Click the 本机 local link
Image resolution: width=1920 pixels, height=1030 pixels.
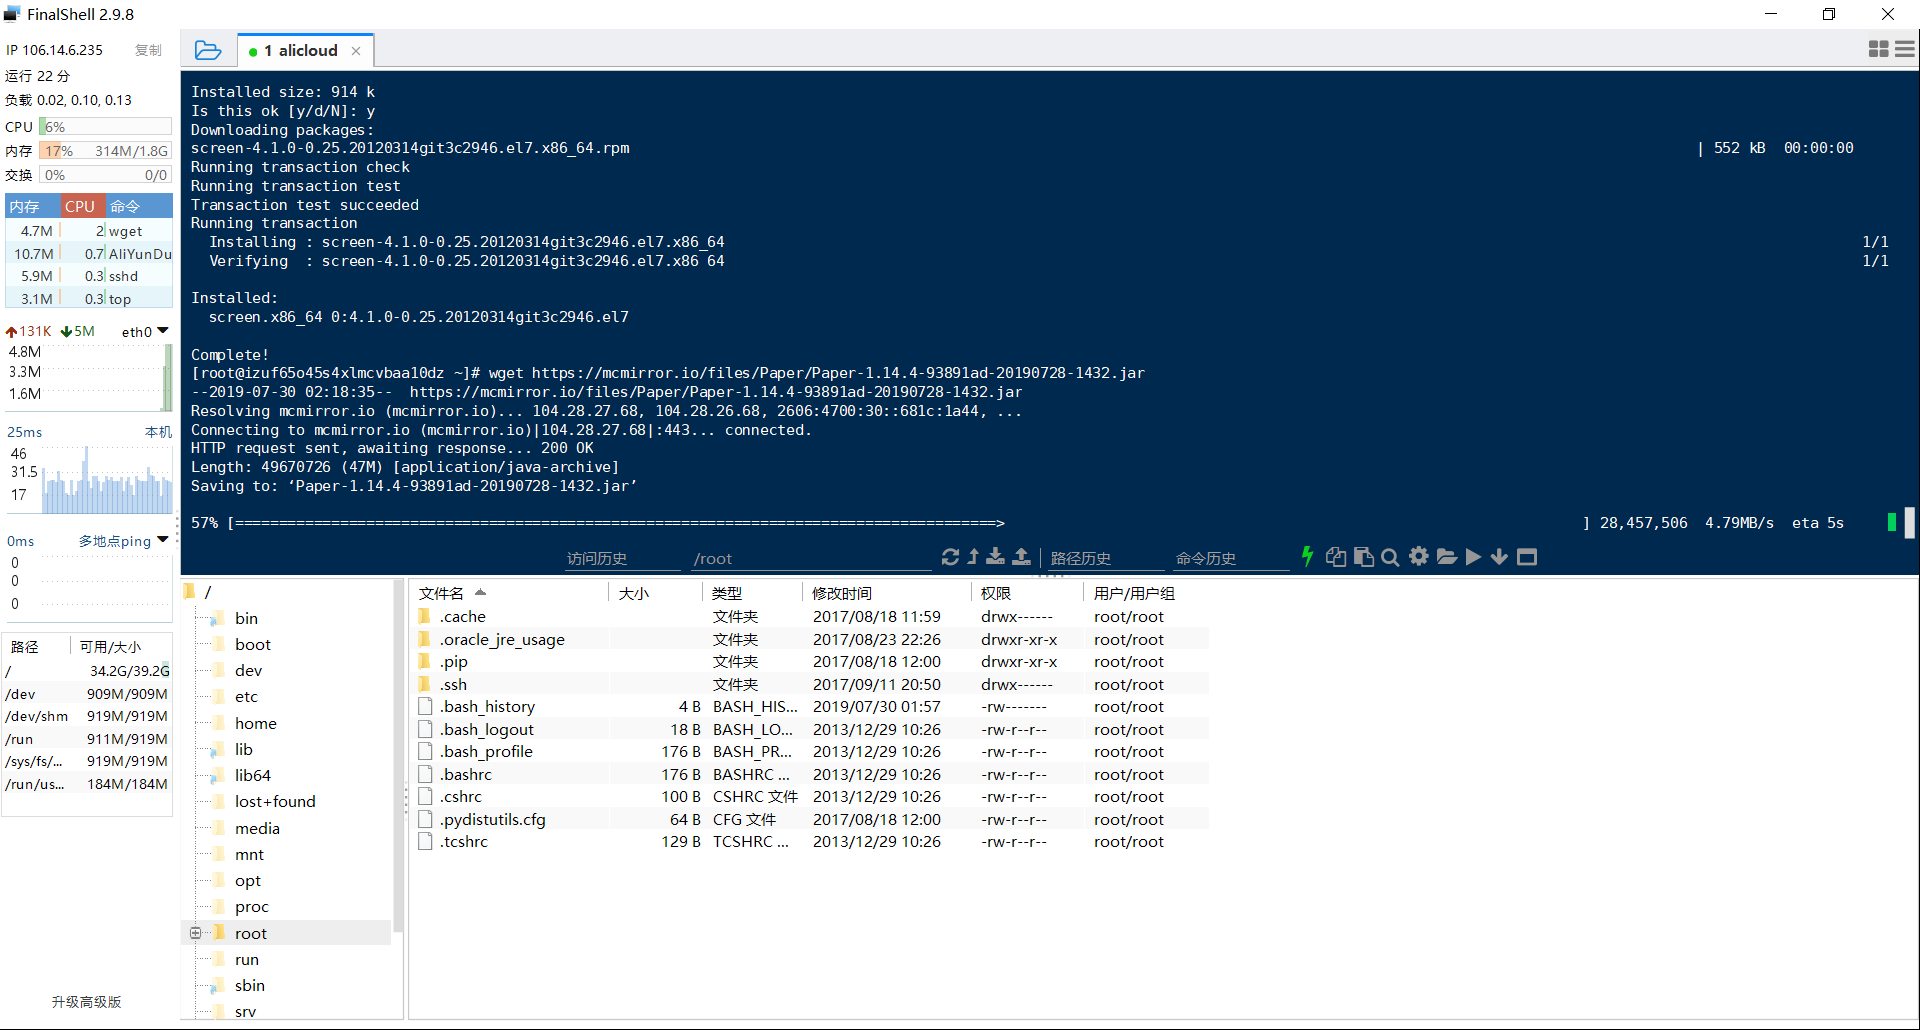point(158,432)
